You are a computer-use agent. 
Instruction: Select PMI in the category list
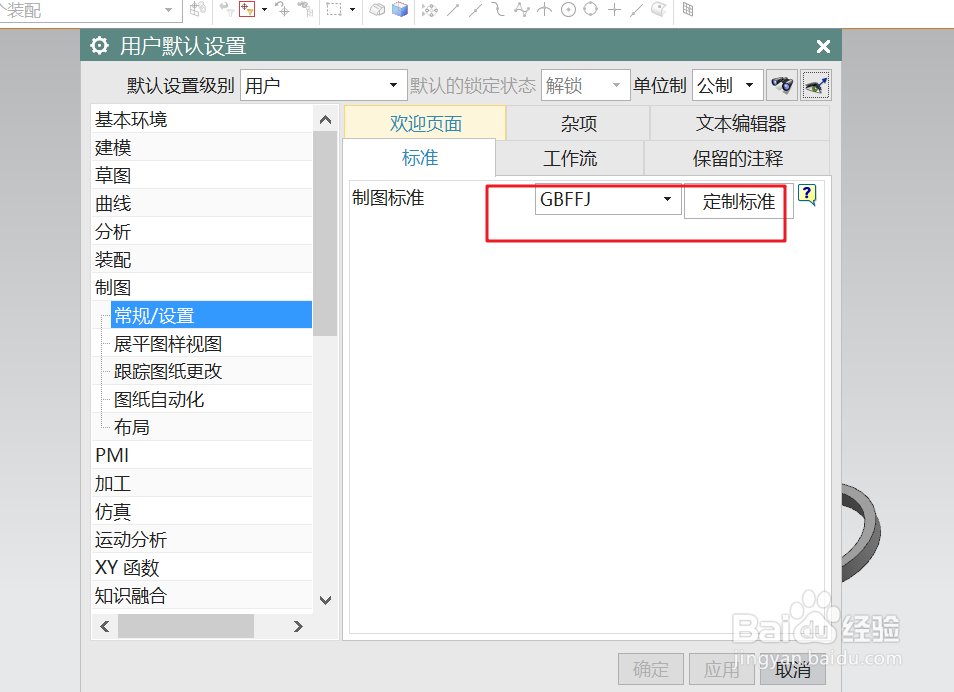[x=202, y=455]
